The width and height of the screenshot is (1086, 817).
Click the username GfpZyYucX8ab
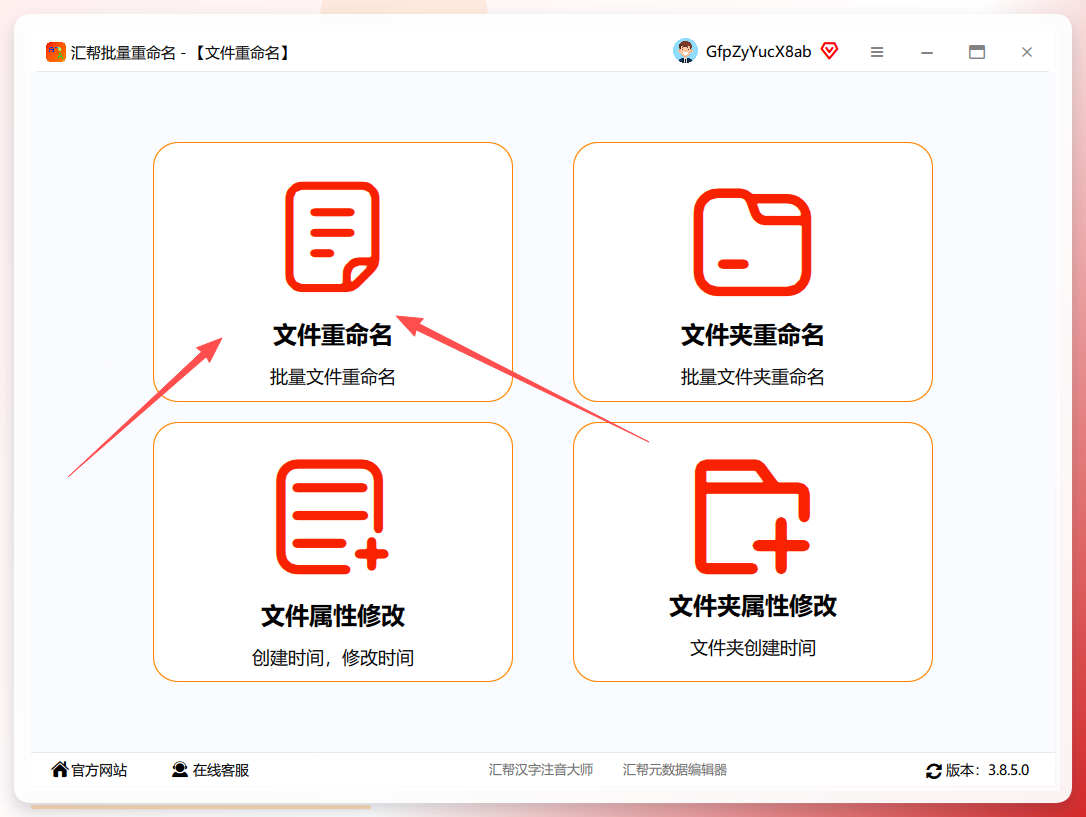point(758,52)
